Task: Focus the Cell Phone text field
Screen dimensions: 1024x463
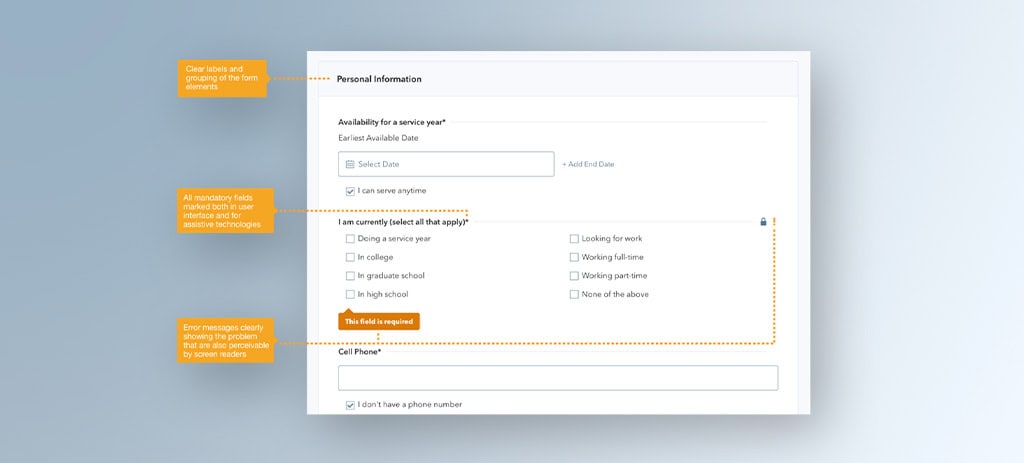Action: 558,378
